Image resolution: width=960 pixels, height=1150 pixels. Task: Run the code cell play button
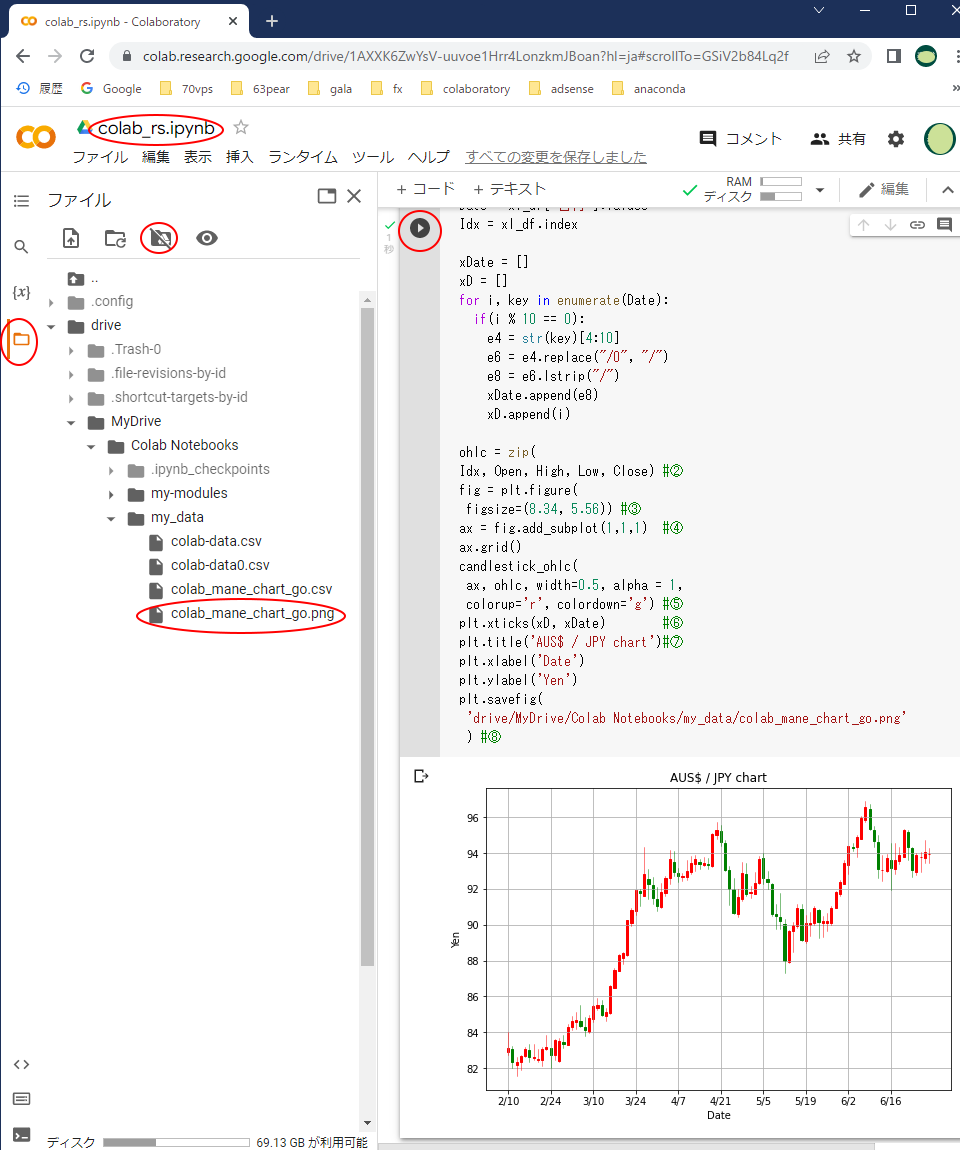[419, 228]
